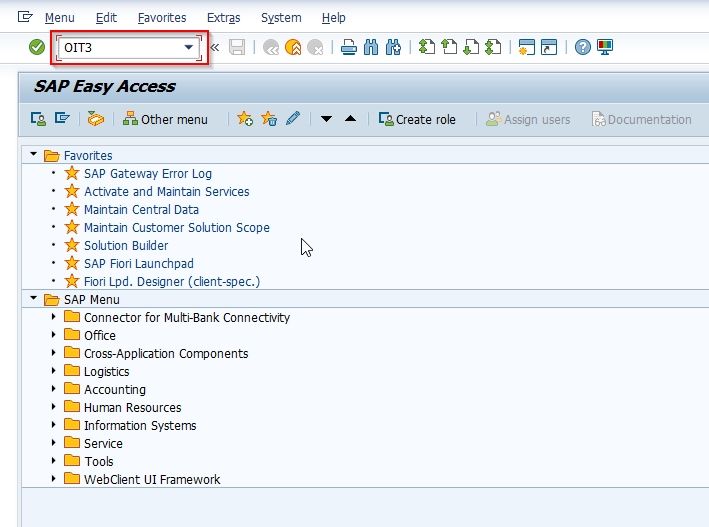Click the green Enter checkmark icon

click(37, 47)
